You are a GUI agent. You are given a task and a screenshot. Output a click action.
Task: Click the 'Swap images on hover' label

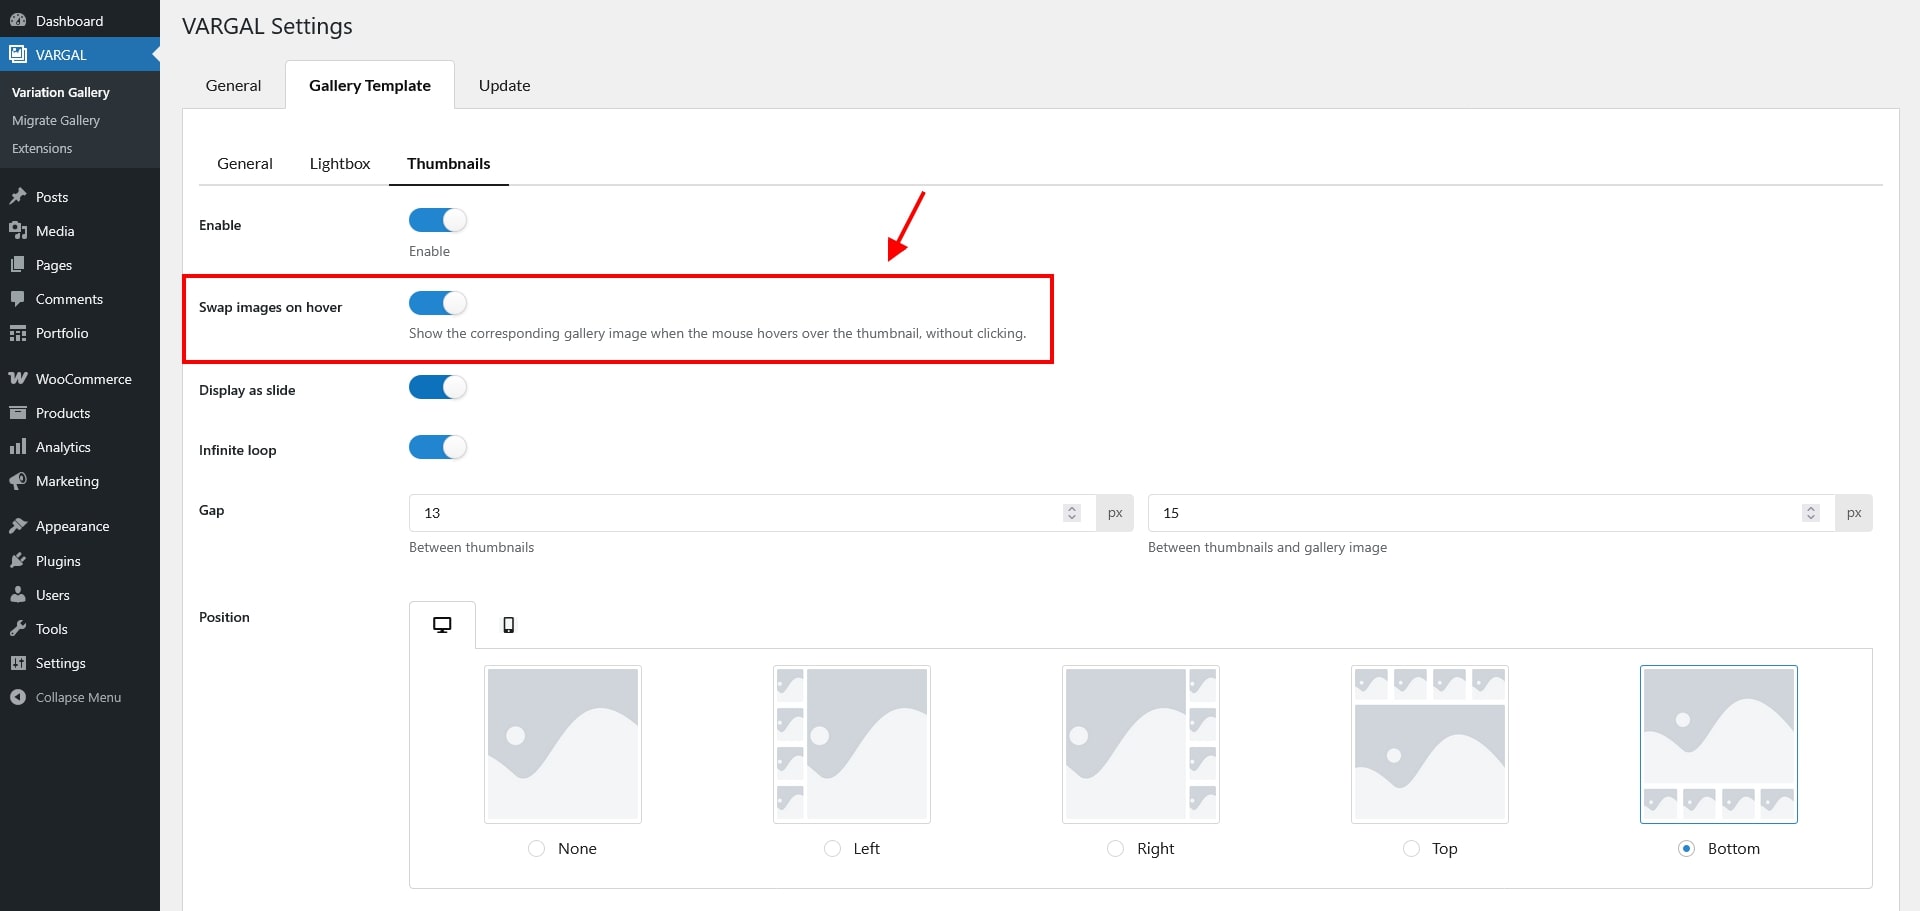pos(270,307)
